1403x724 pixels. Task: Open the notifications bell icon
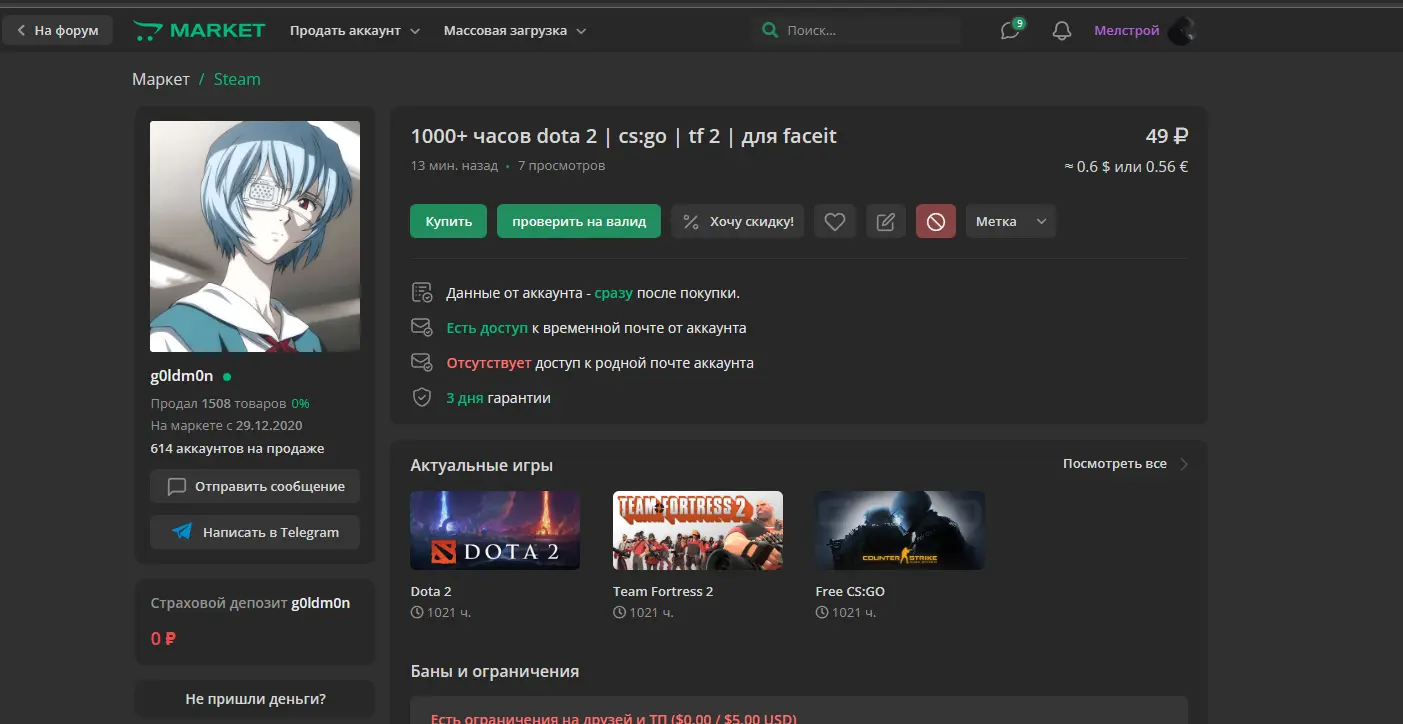pos(1062,31)
